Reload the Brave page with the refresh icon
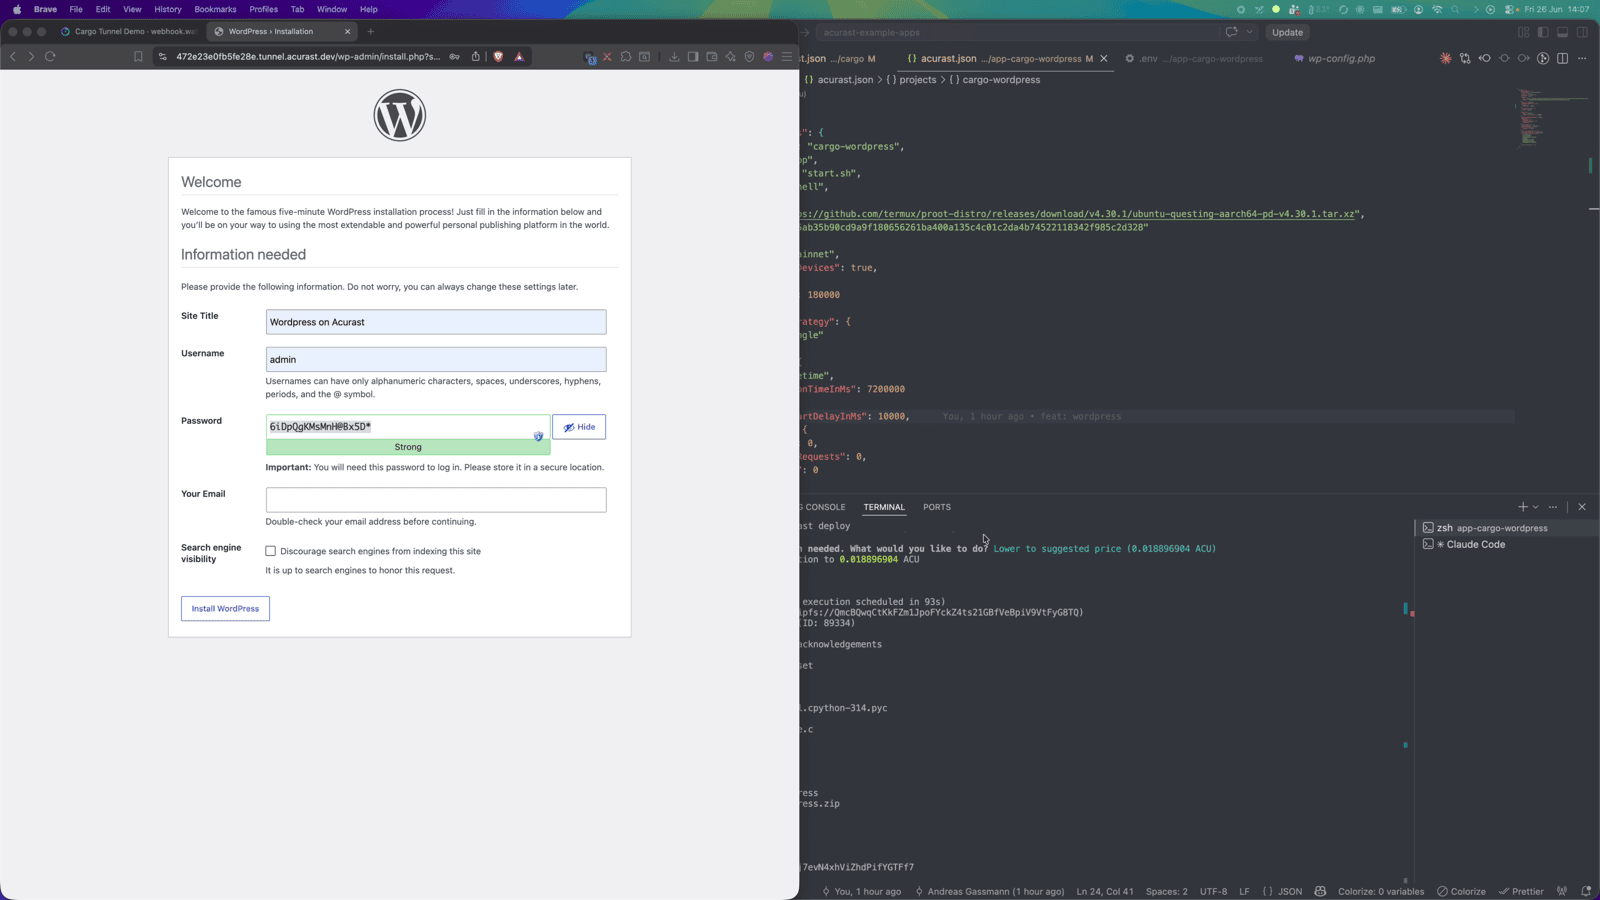Screen dimensions: 1600x900 pos(50,57)
